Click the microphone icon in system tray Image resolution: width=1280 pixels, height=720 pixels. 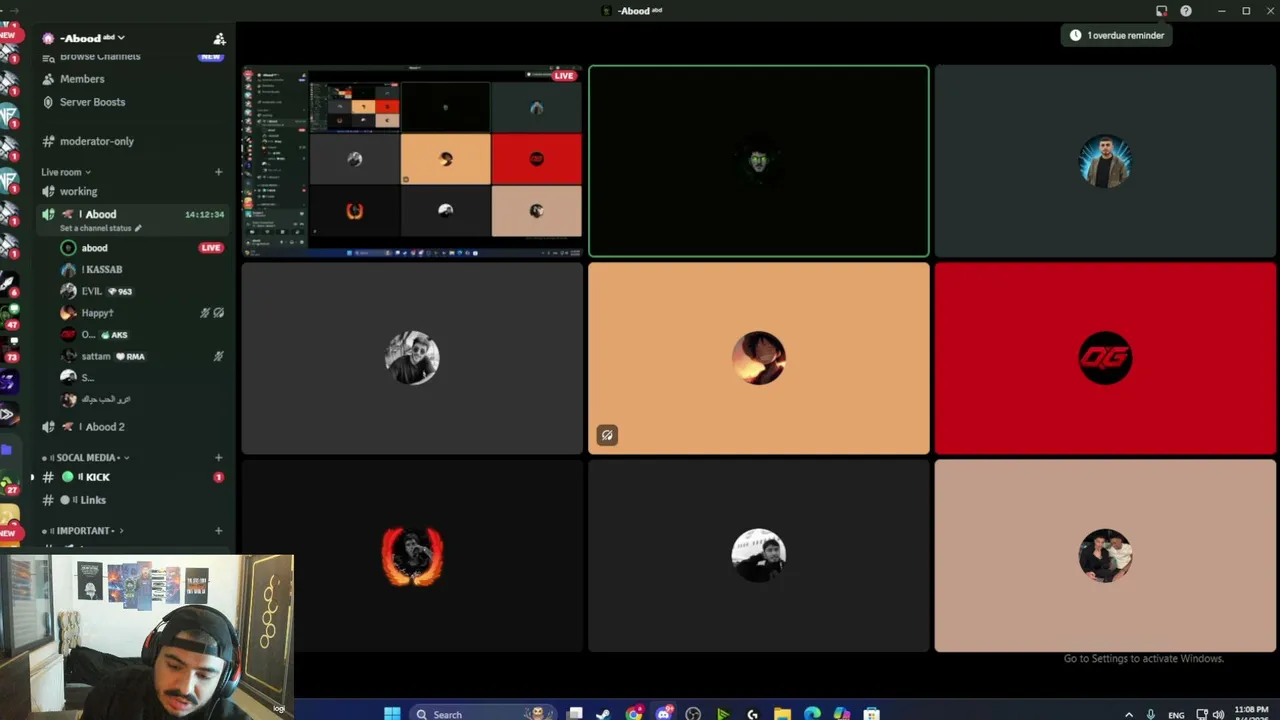coord(1151,714)
